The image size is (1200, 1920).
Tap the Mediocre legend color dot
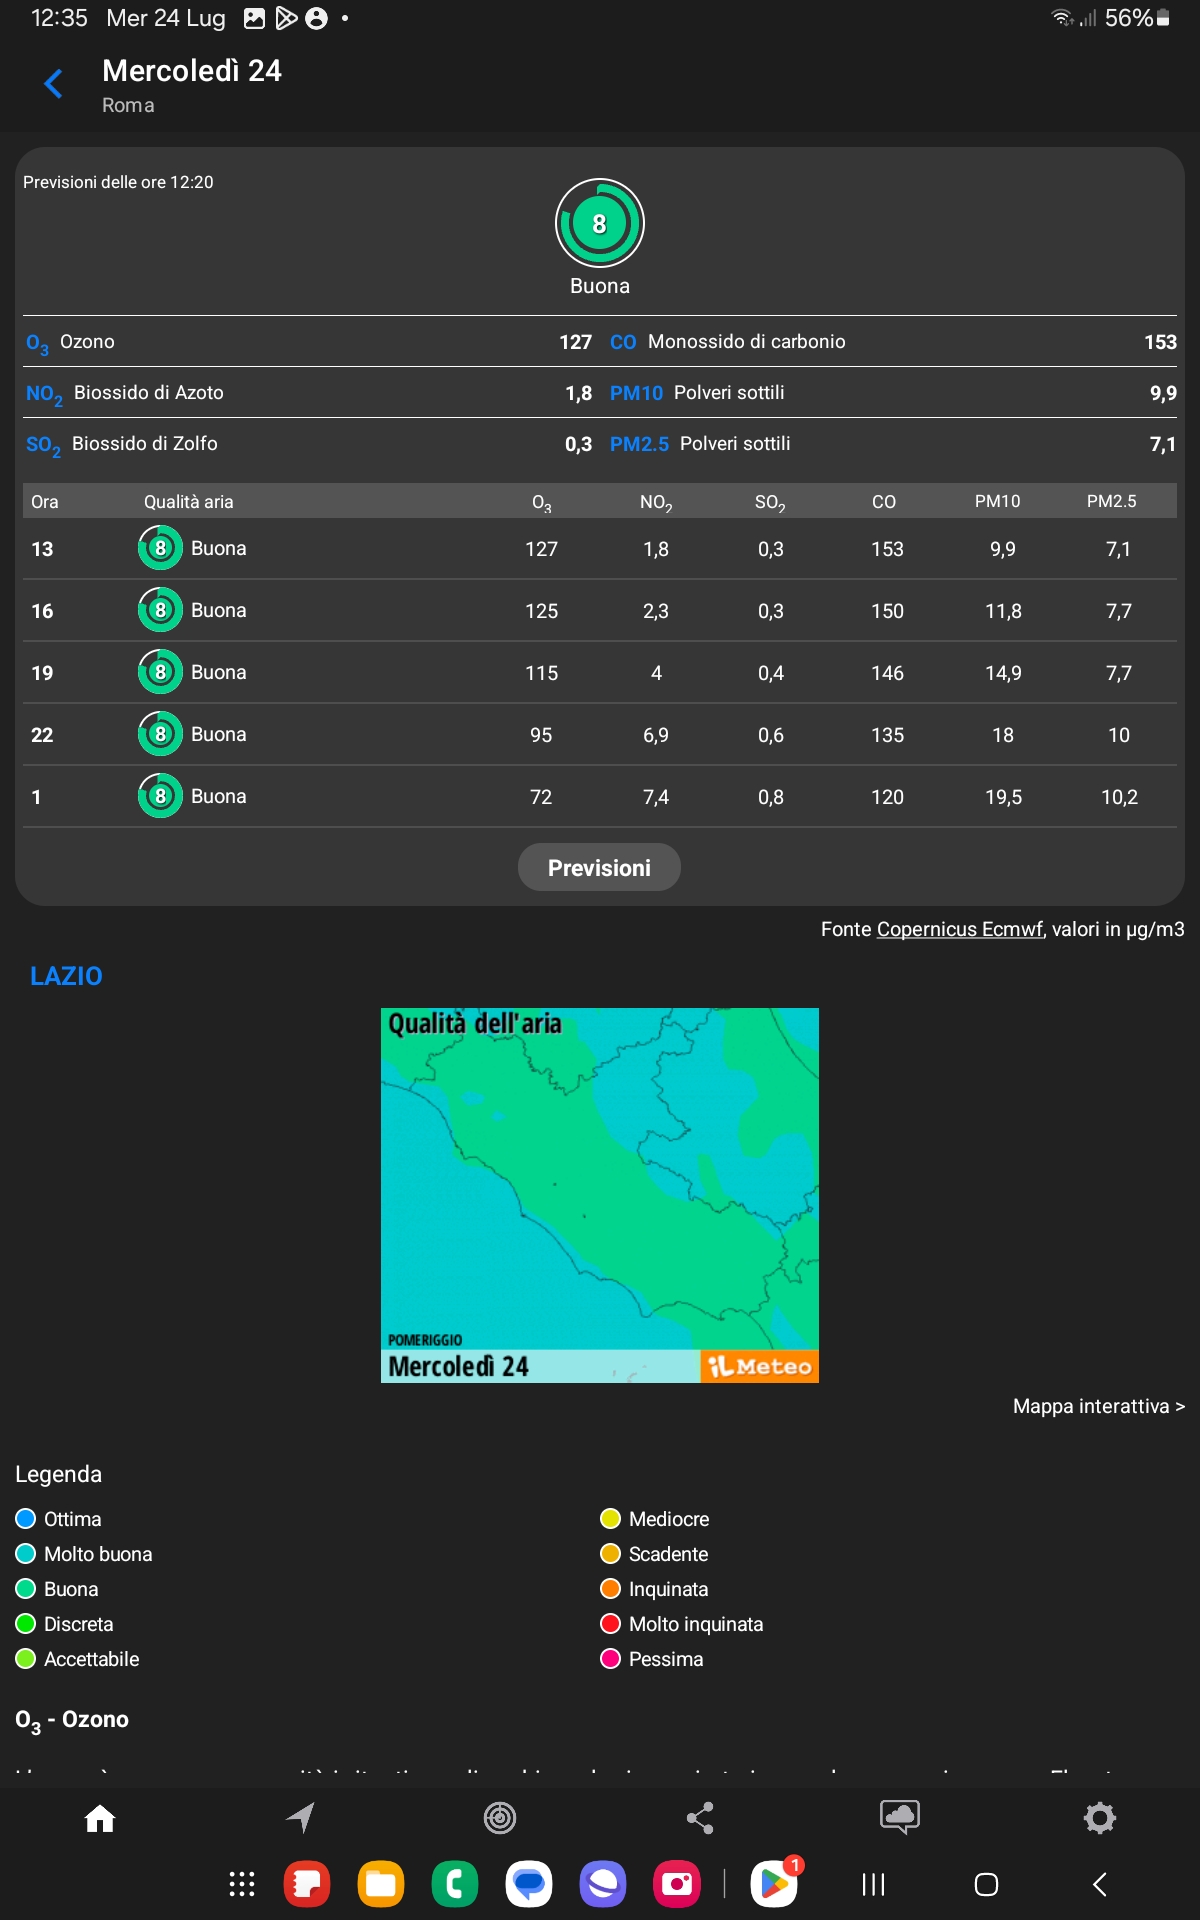tap(610, 1519)
